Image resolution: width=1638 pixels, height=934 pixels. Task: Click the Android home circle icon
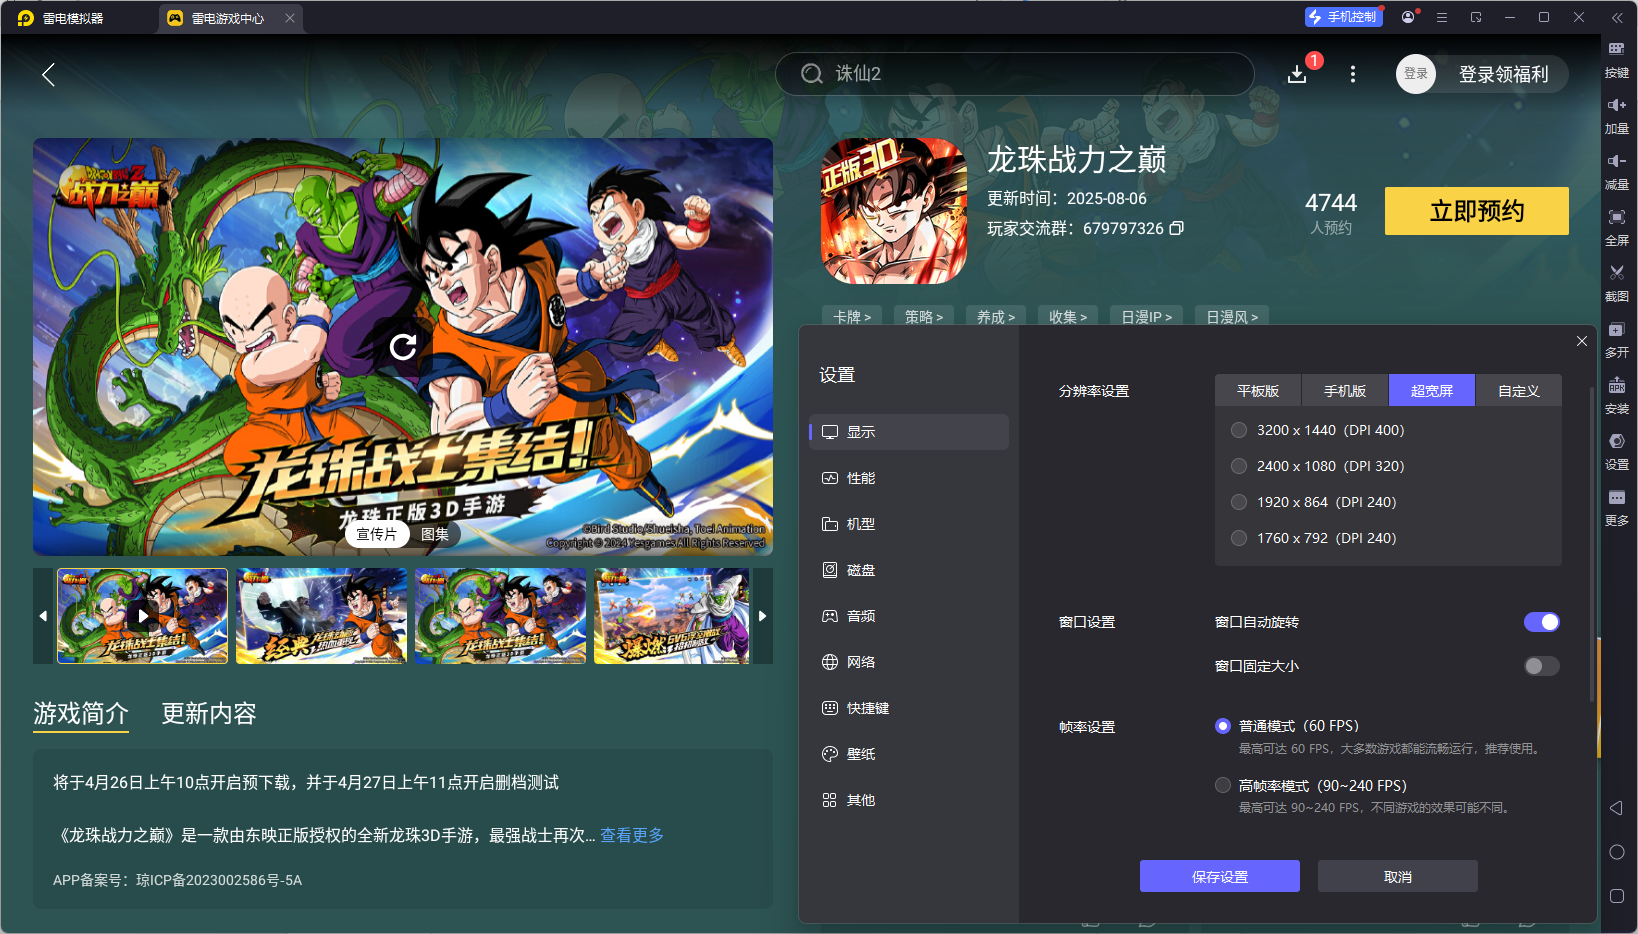coord(1616,852)
